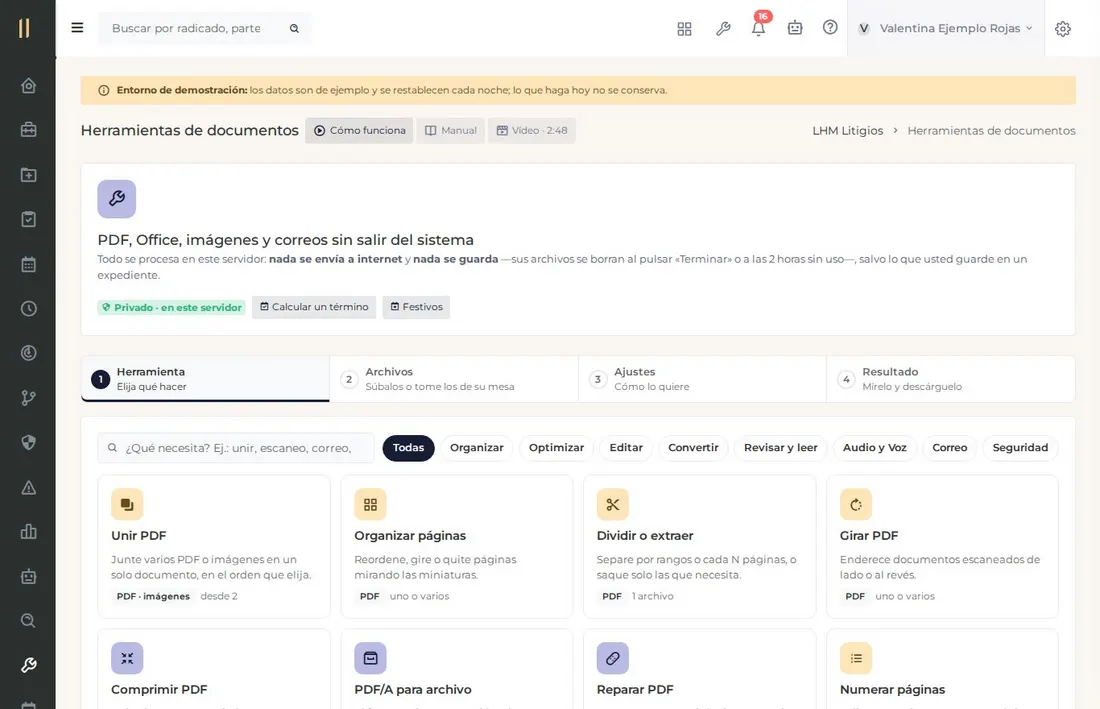Click the Organizar páginas grid icon
Viewport: 1100px width, 709px height.
point(370,504)
